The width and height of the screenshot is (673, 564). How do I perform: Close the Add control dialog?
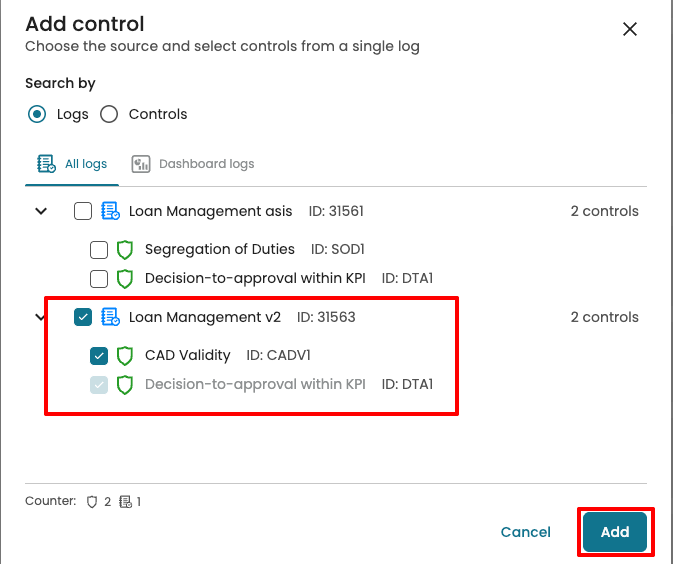point(630,29)
